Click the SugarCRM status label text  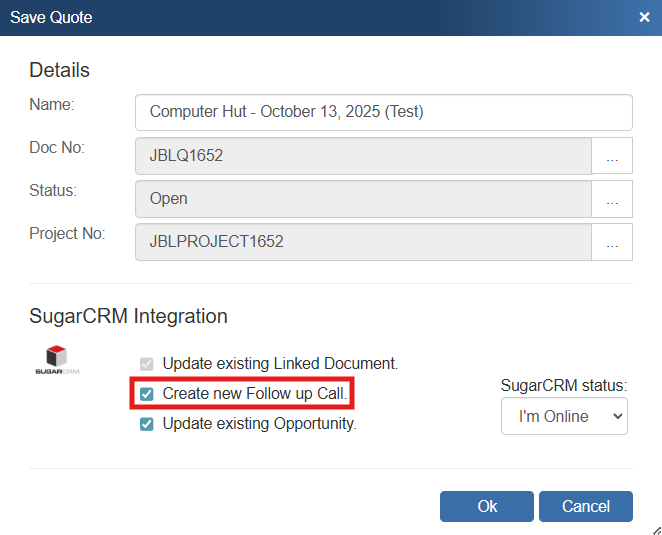point(564,385)
